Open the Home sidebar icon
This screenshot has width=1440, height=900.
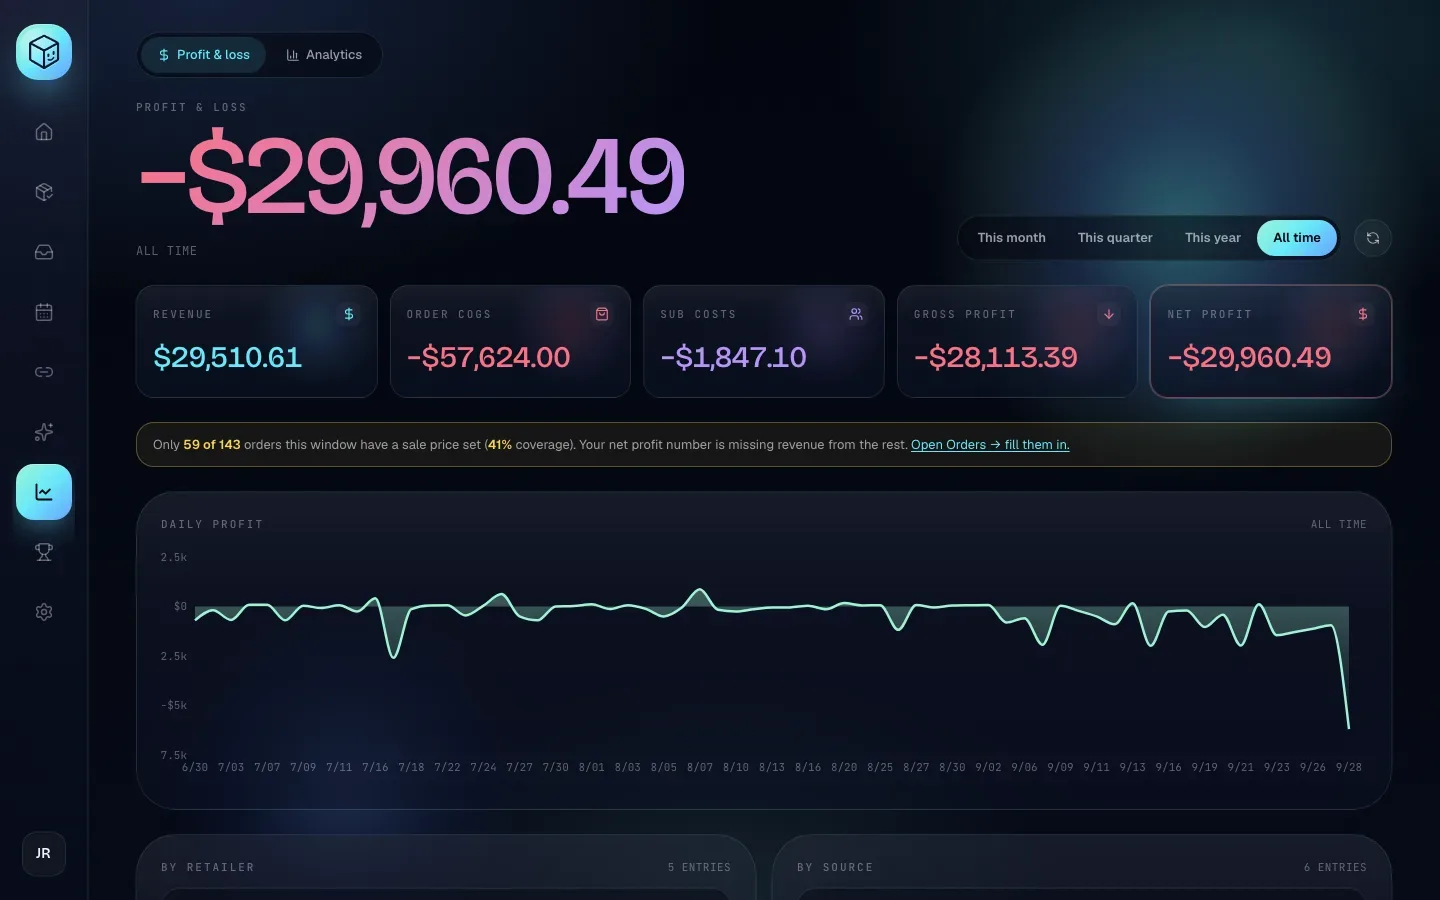tap(44, 132)
